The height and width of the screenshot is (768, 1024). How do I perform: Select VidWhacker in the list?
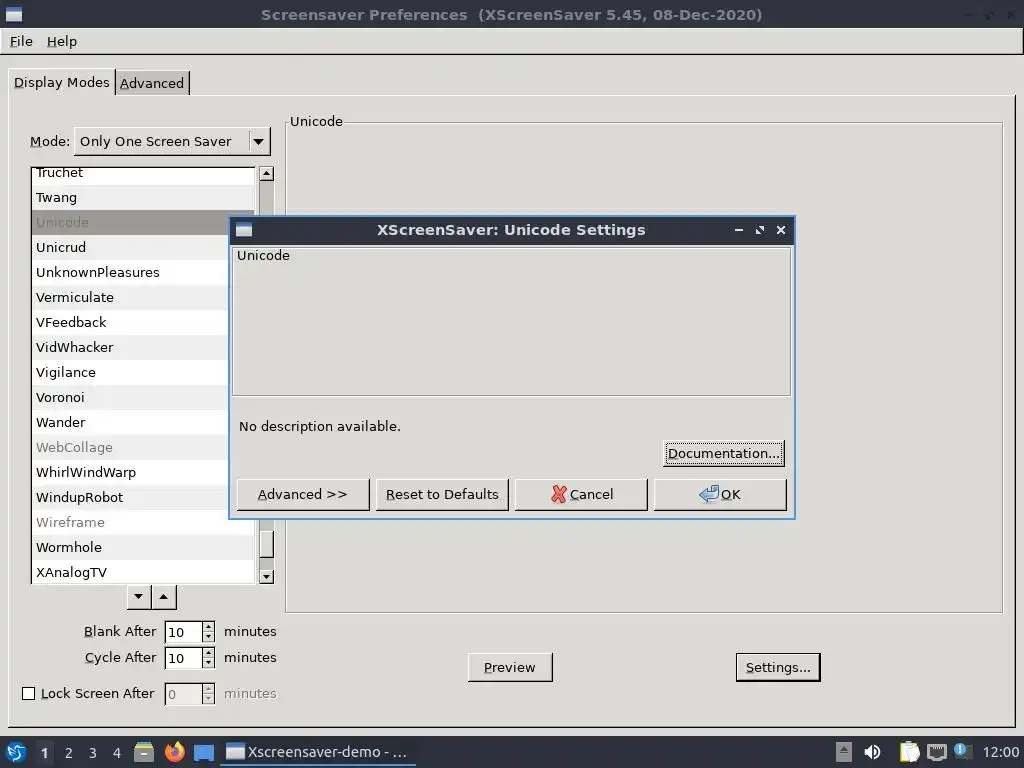click(x=131, y=347)
